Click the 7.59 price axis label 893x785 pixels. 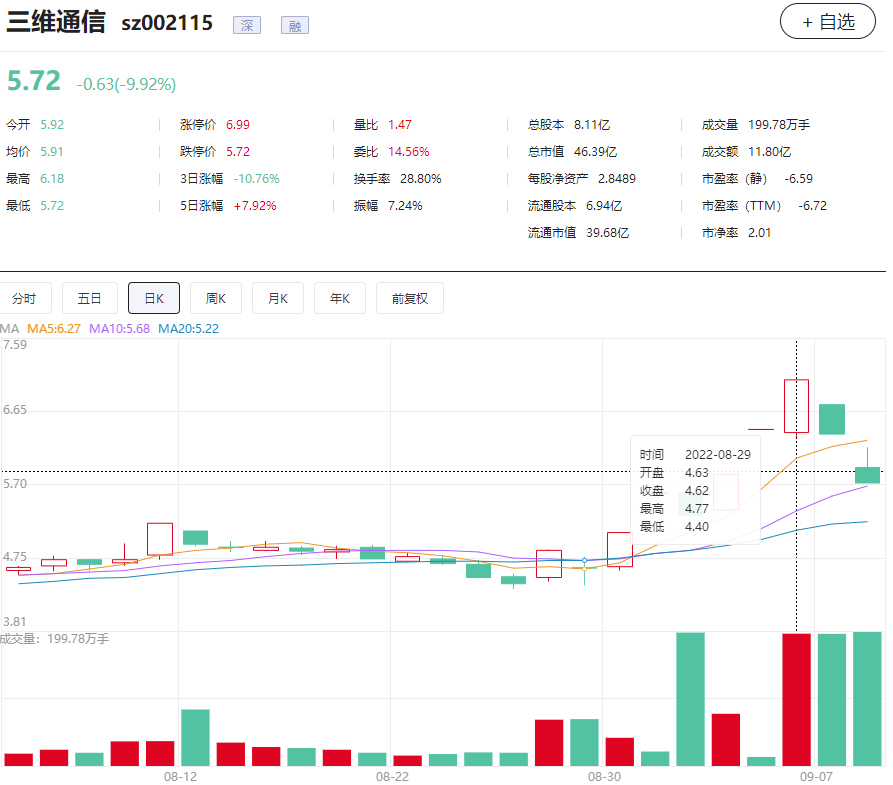pos(15,345)
